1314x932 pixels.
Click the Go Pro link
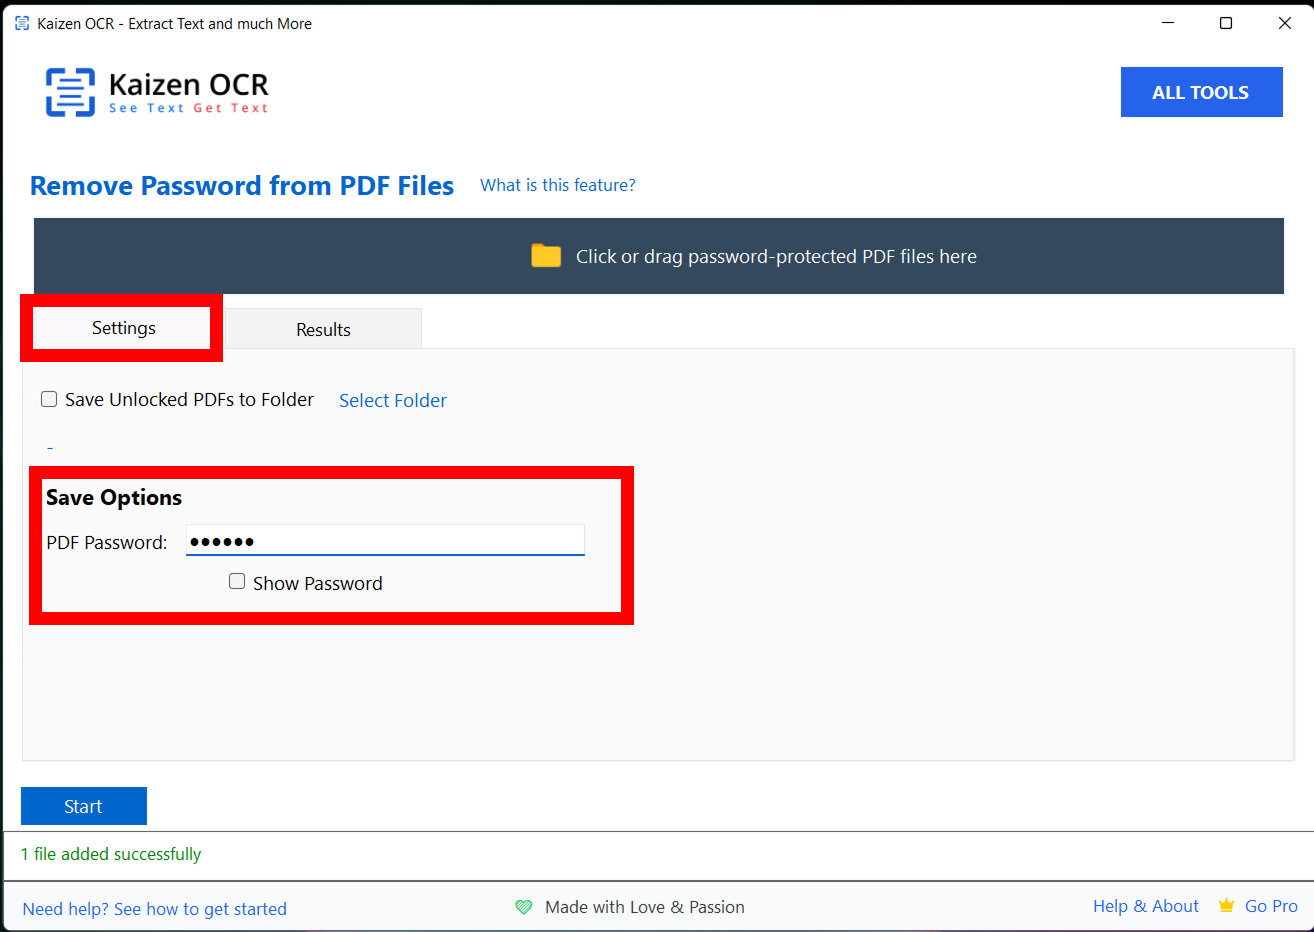(x=1271, y=906)
